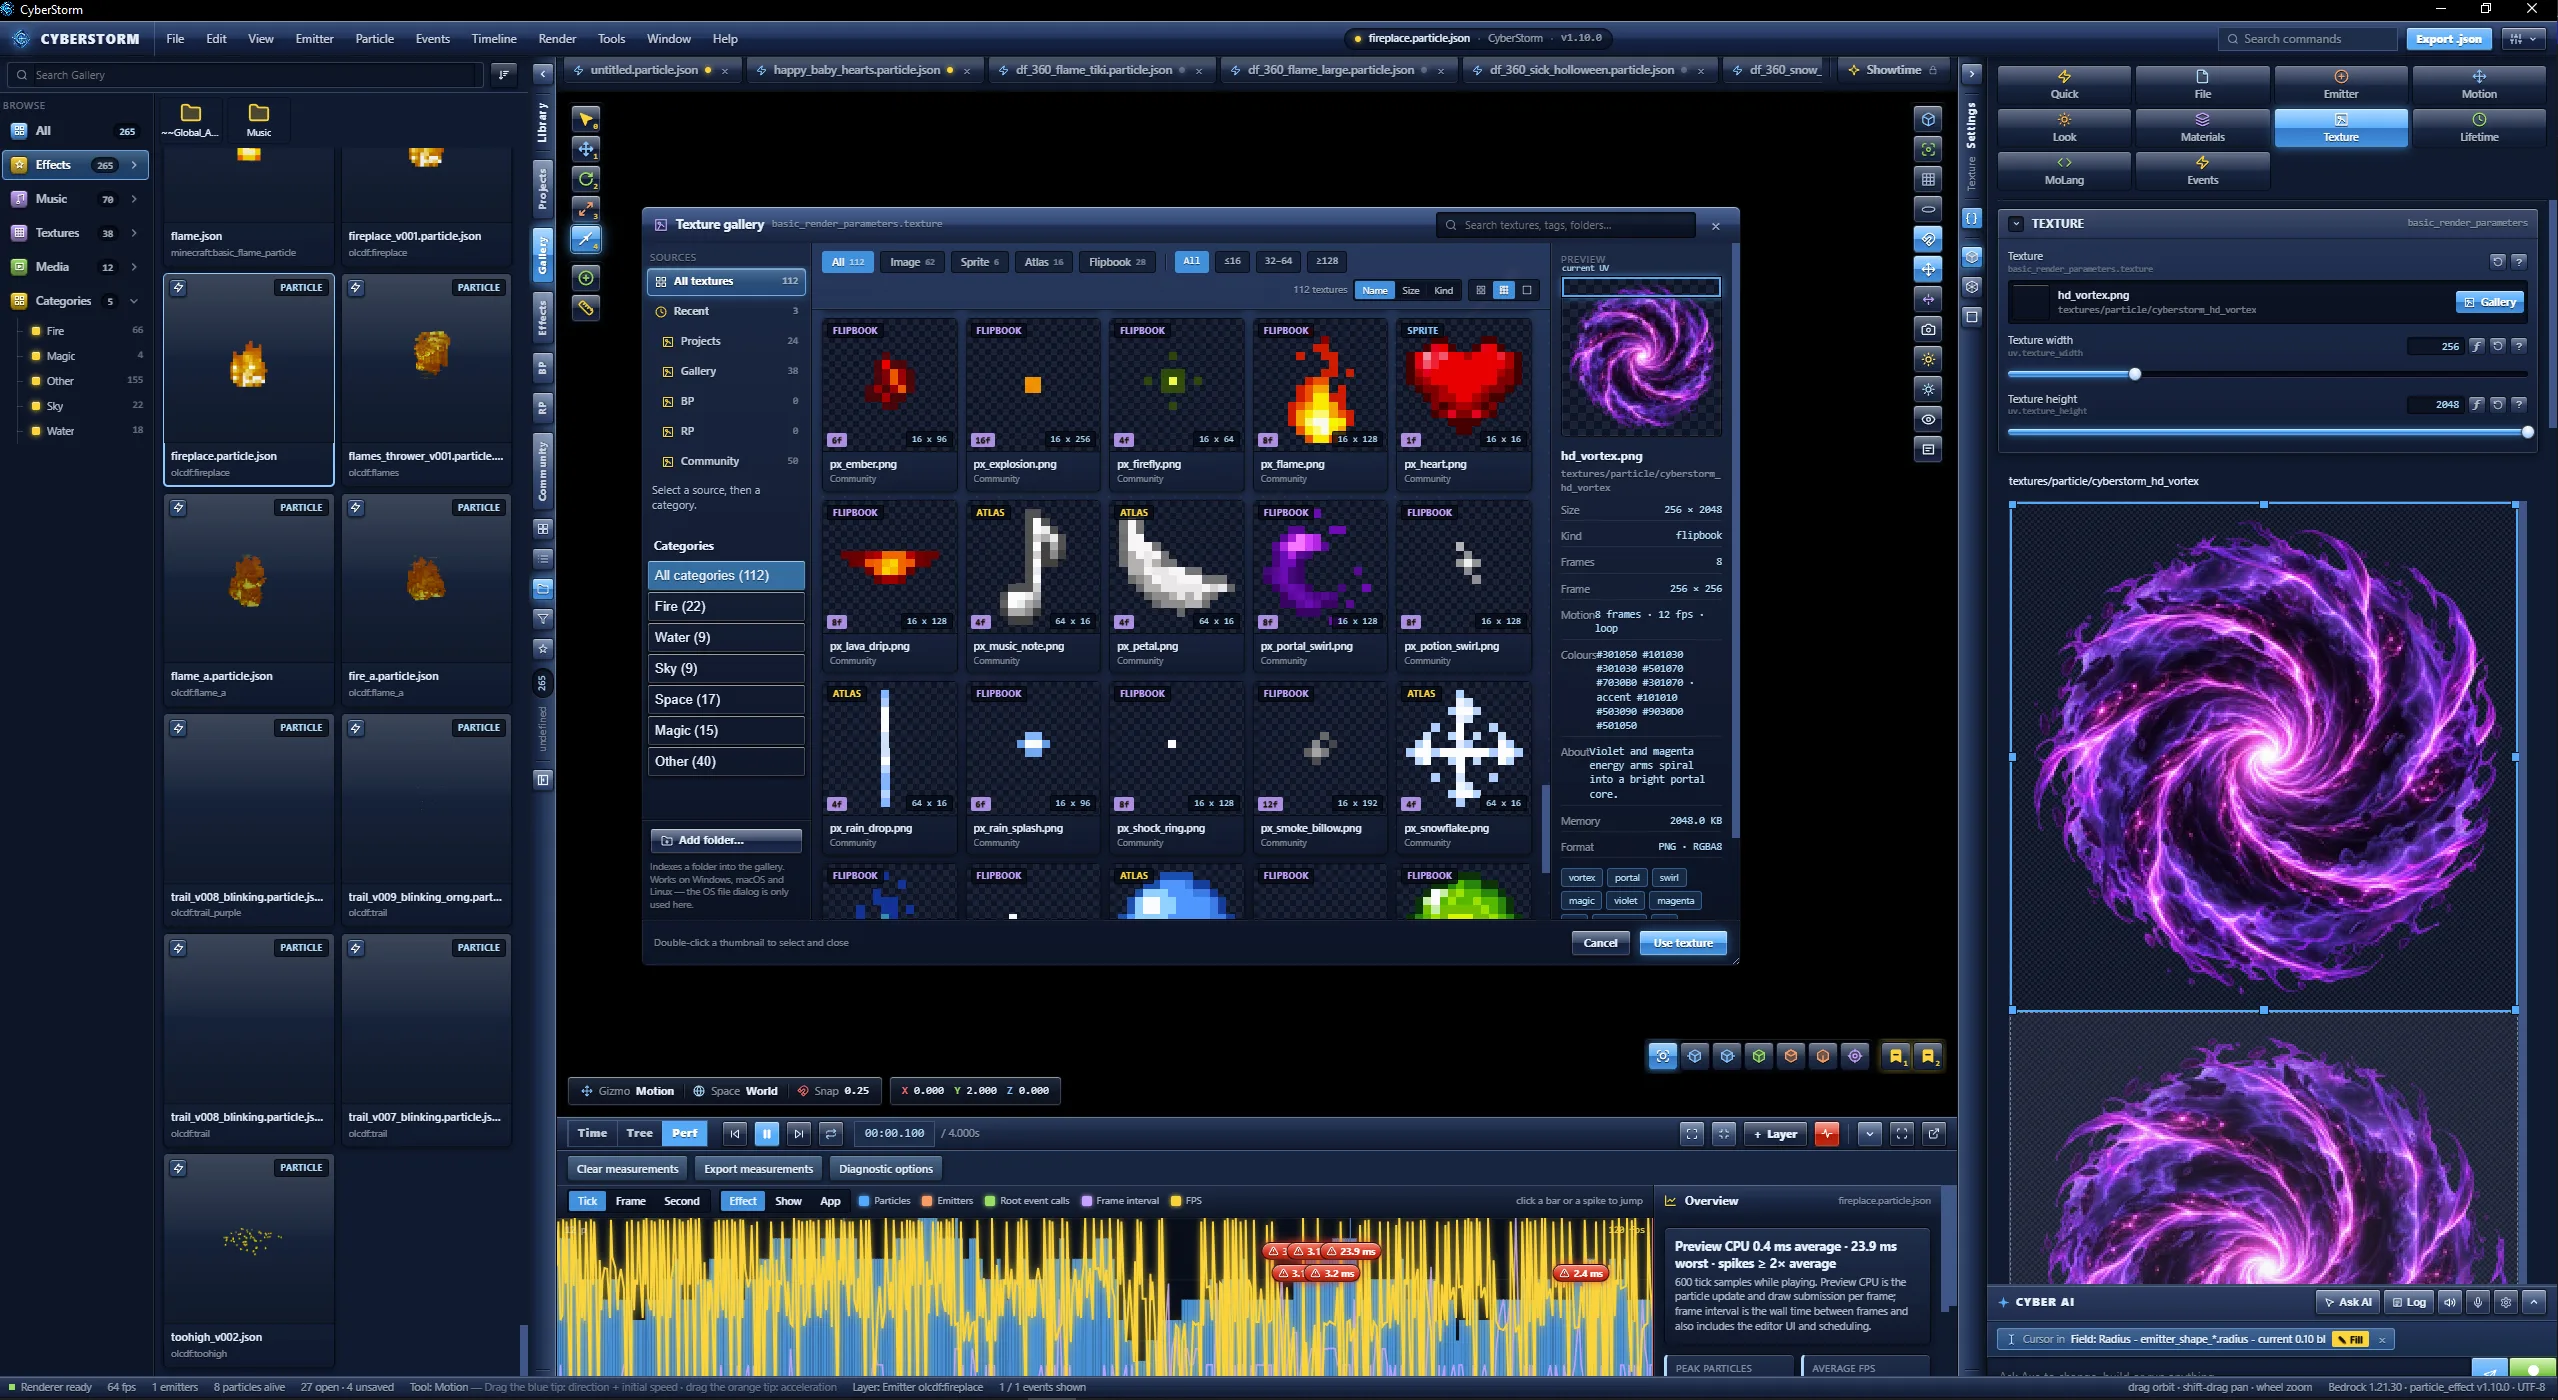Click the camera screenshot icon in viewport
2558x1400 pixels.
pyautogui.click(x=1928, y=329)
